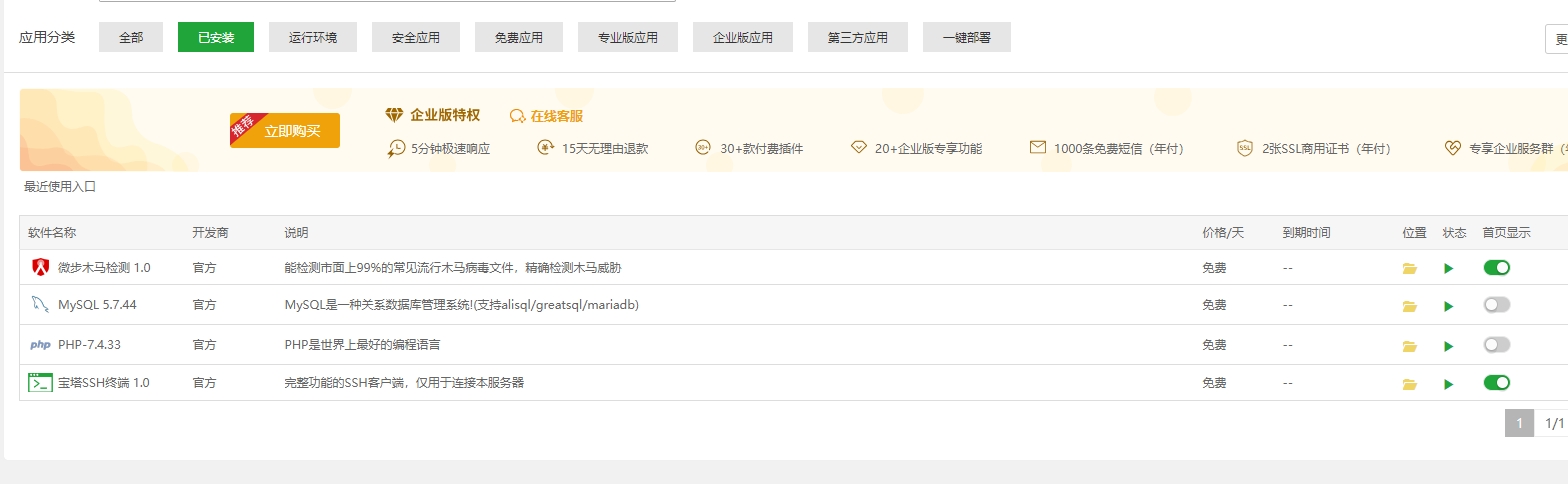Image resolution: width=1568 pixels, height=484 pixels.
Task: Enable homepage display for MySQL 5.7.44
Action: click(1496, 305)
